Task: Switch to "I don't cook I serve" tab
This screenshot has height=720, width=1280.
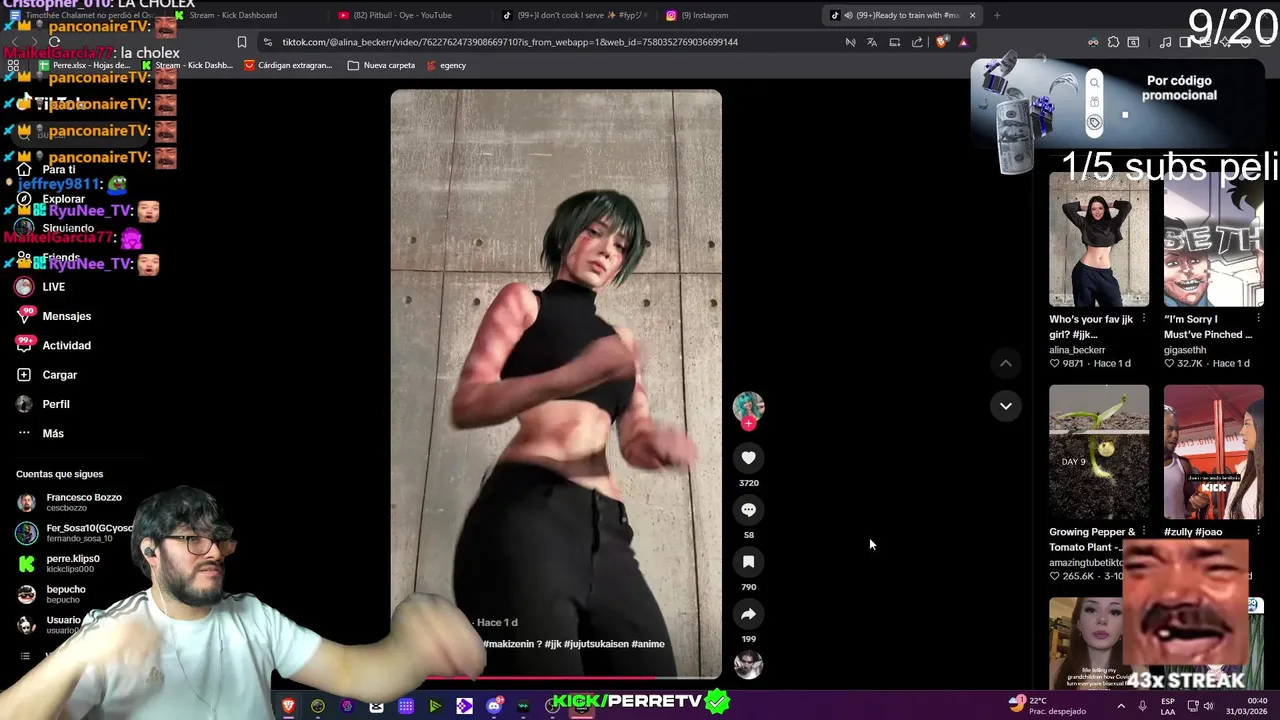Action: (x=575, y=15)
